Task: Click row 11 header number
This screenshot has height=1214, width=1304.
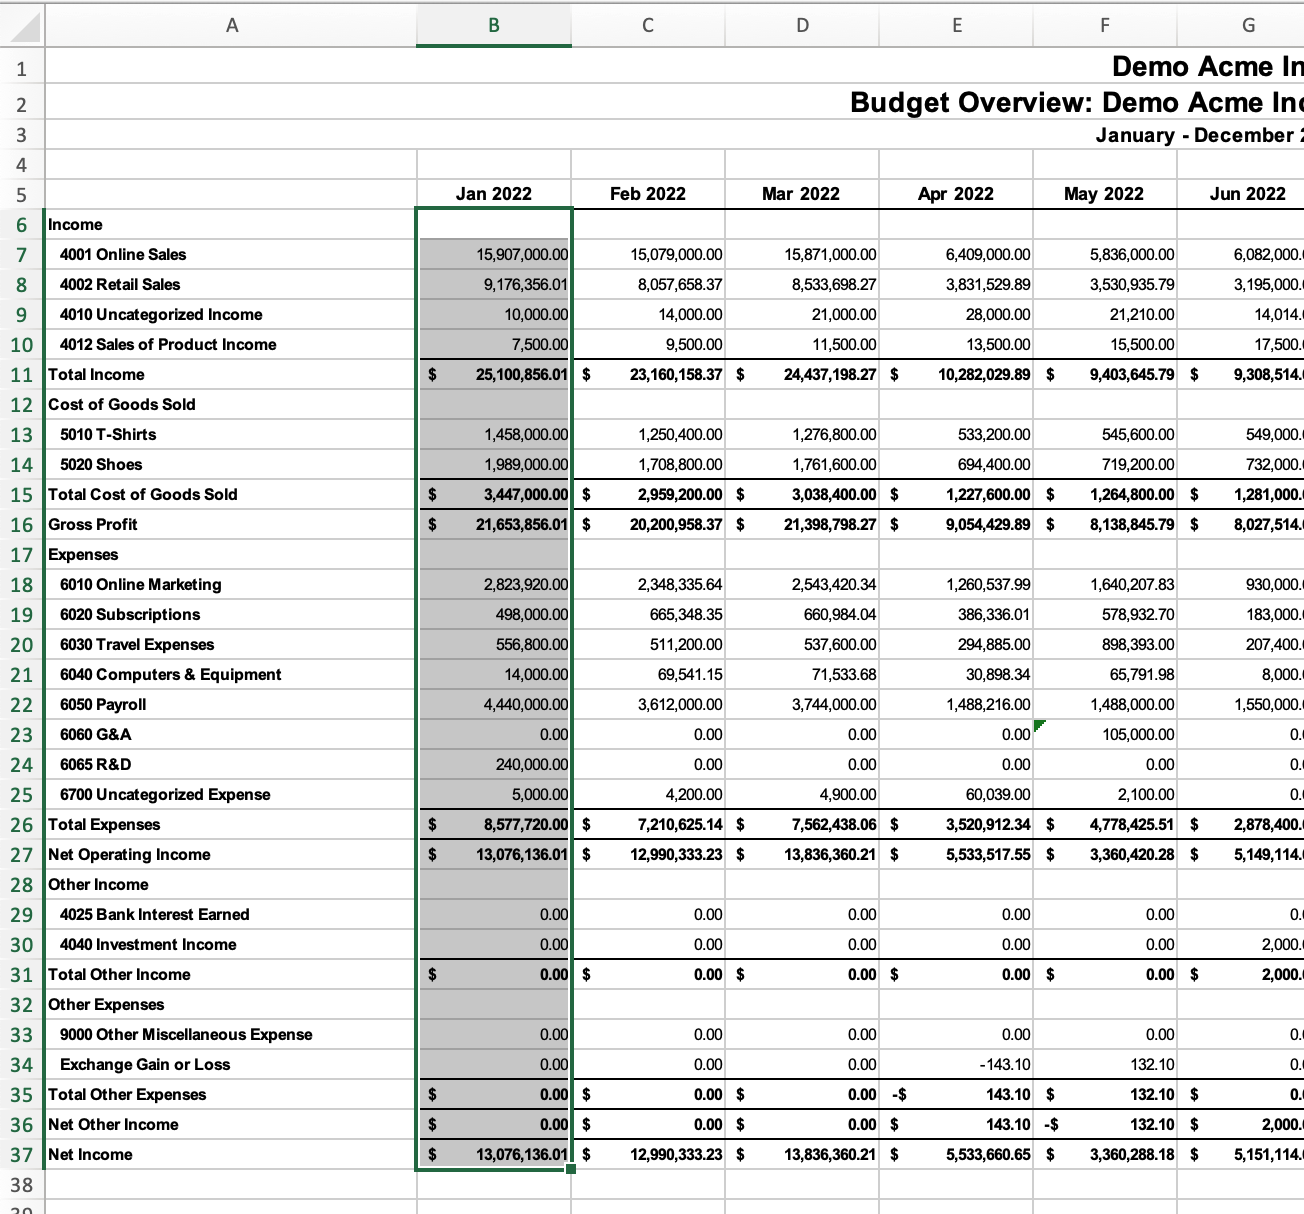Action: pos(22,375)
